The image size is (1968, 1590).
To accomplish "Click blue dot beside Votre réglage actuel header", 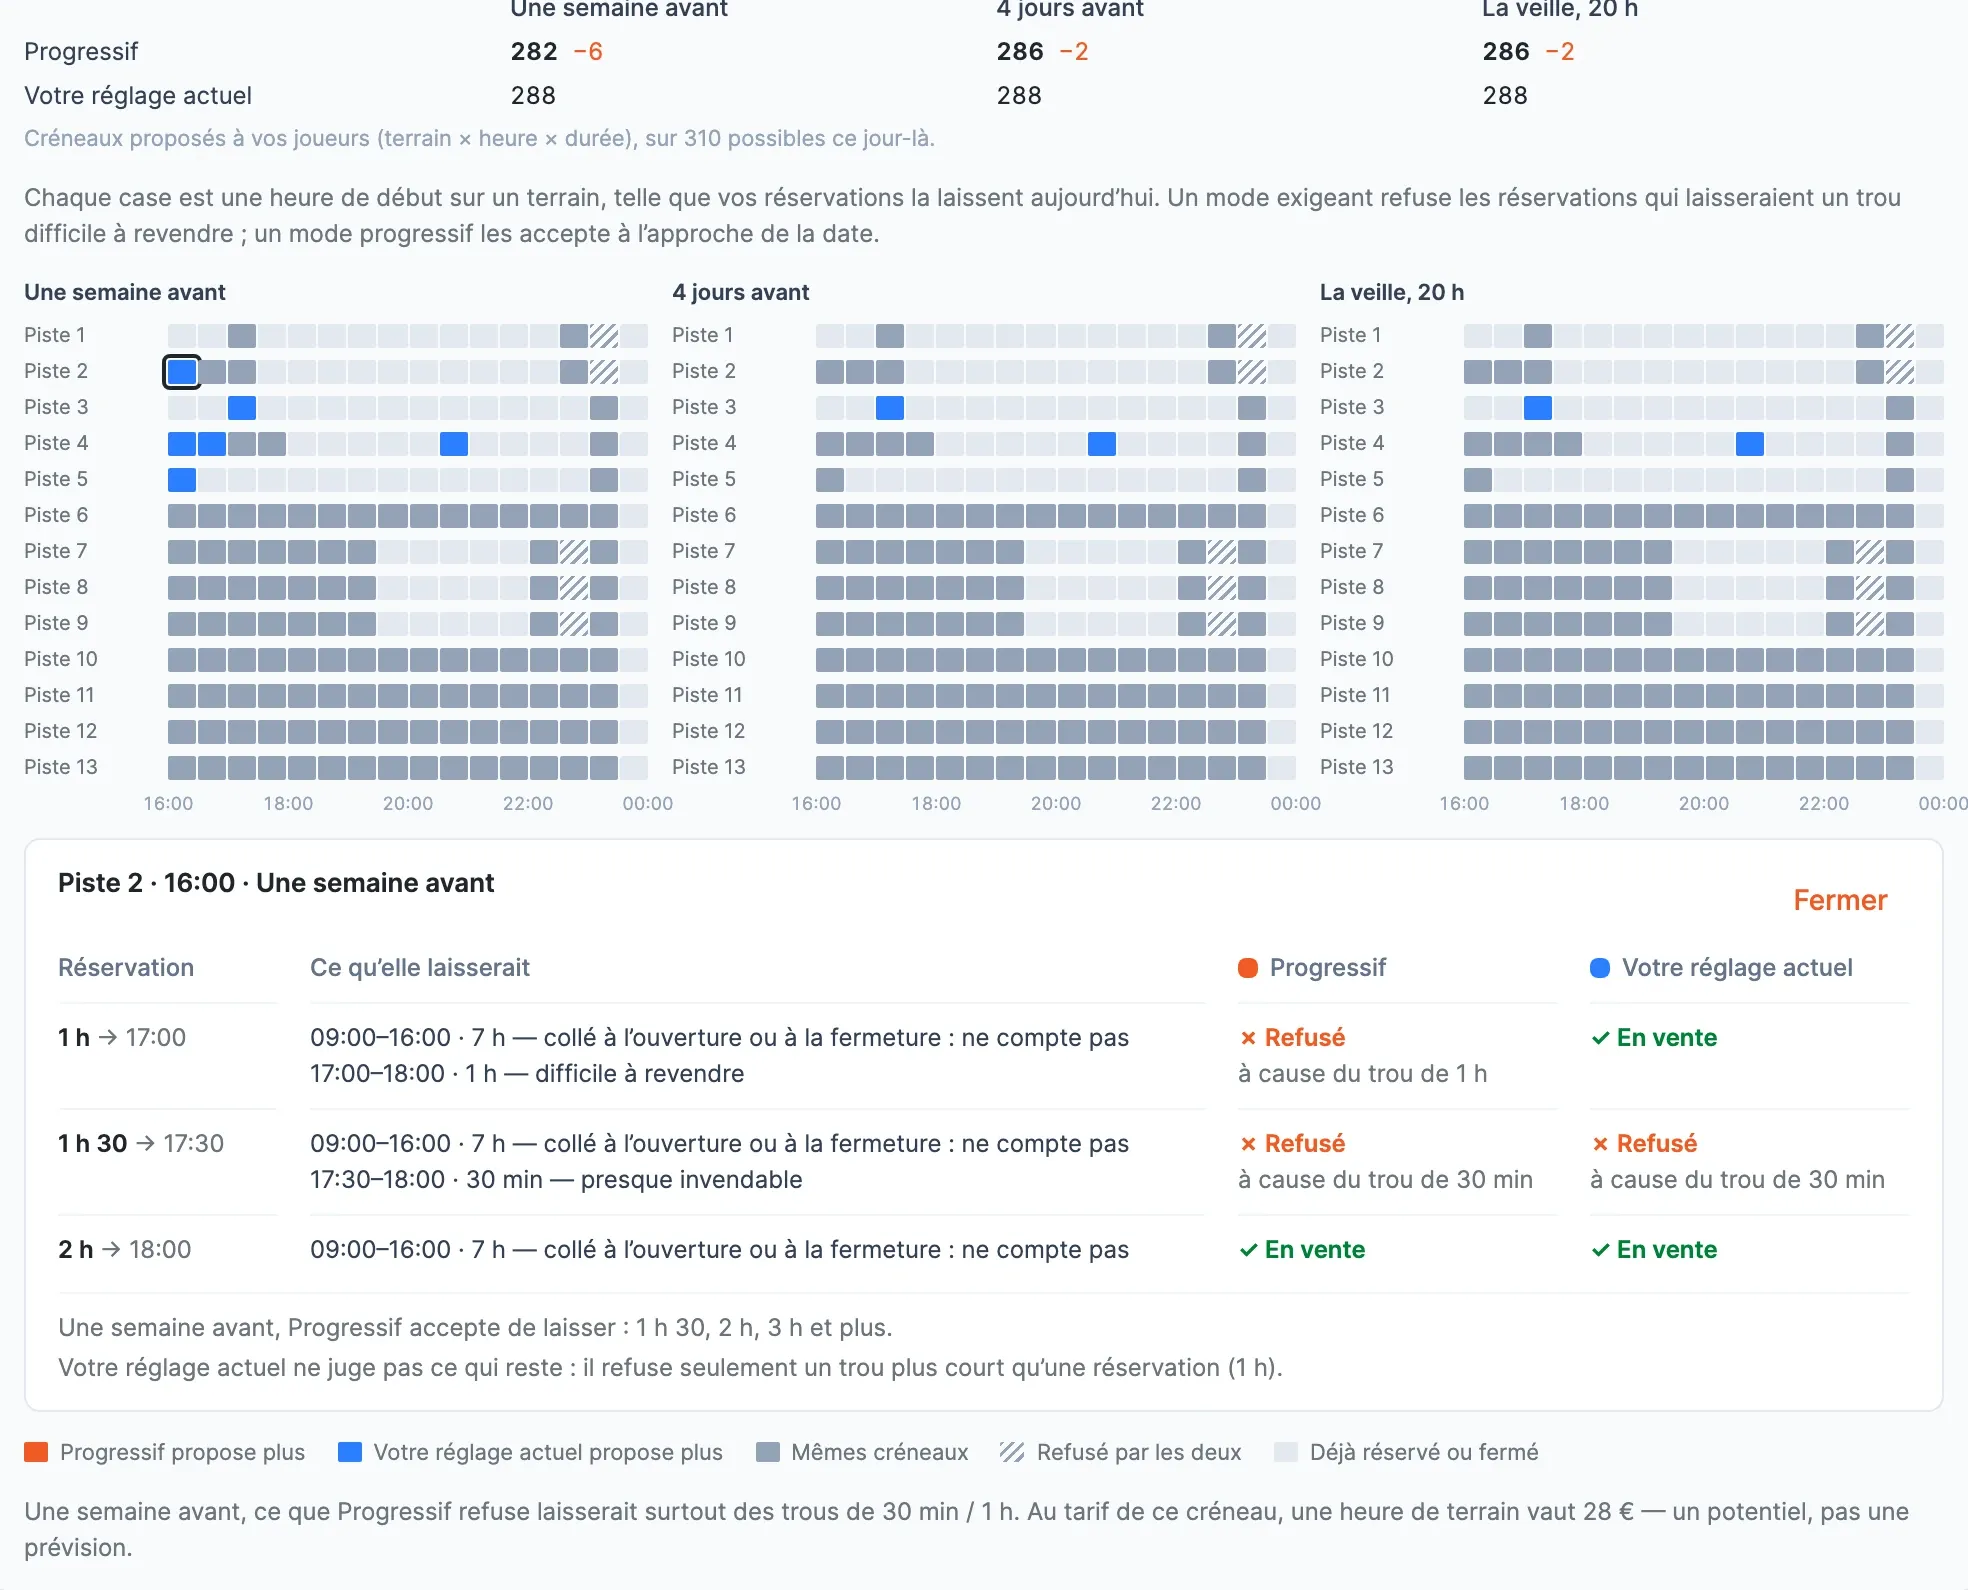I will coord(1600,968).
